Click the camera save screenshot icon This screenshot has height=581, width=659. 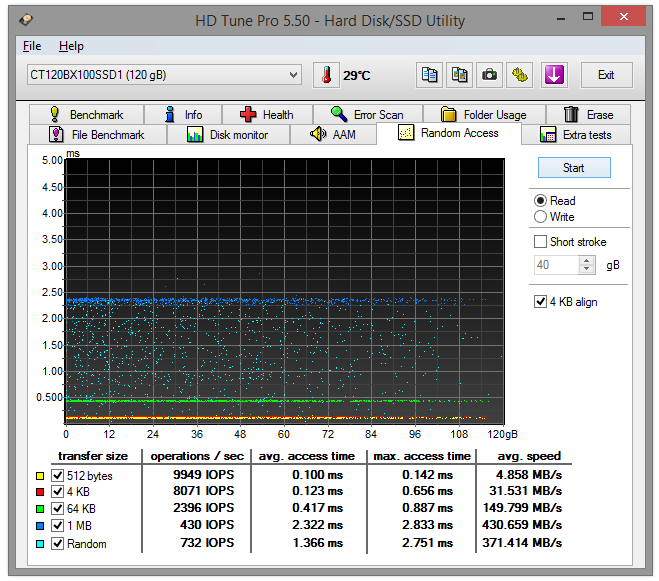489,75
